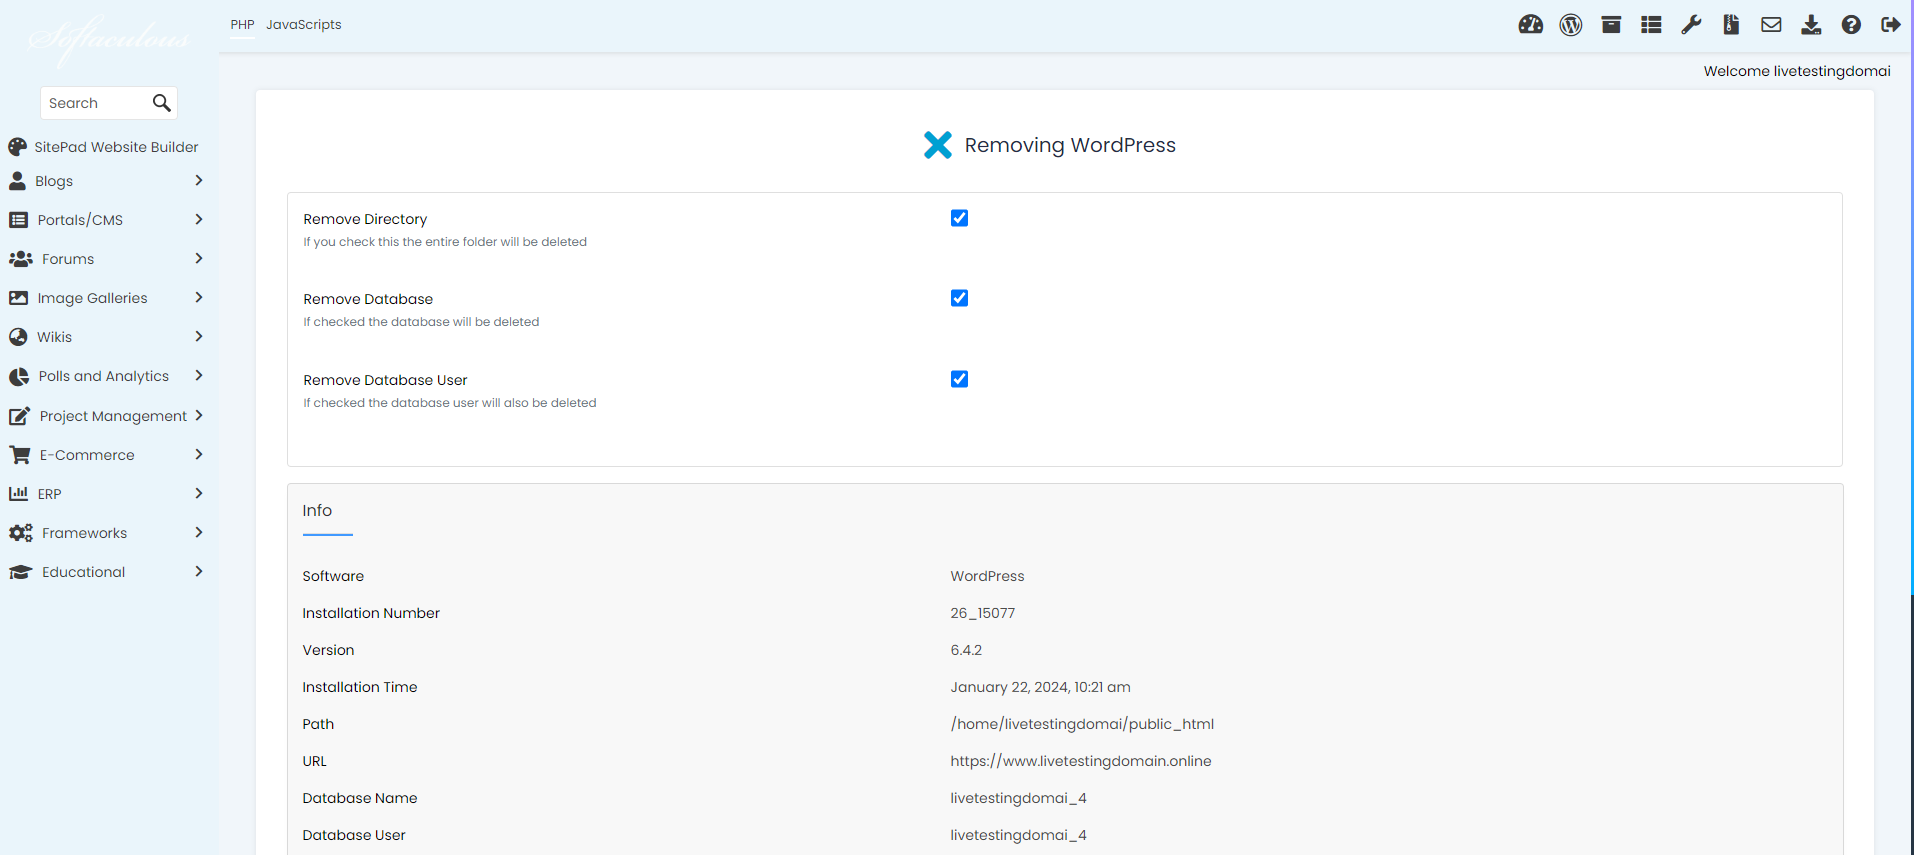Image resolution: width=1914 pixels, height=855 pixels.
Task: Click the Wikis globe icon
Action: [x=18, y=337]
